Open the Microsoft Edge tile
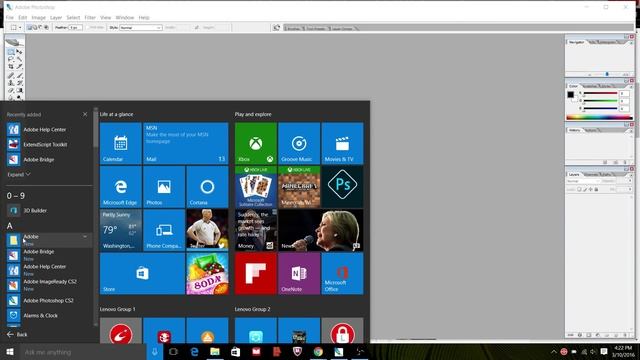The height and width of the screenshot is (360, 640). coord(121,187)
